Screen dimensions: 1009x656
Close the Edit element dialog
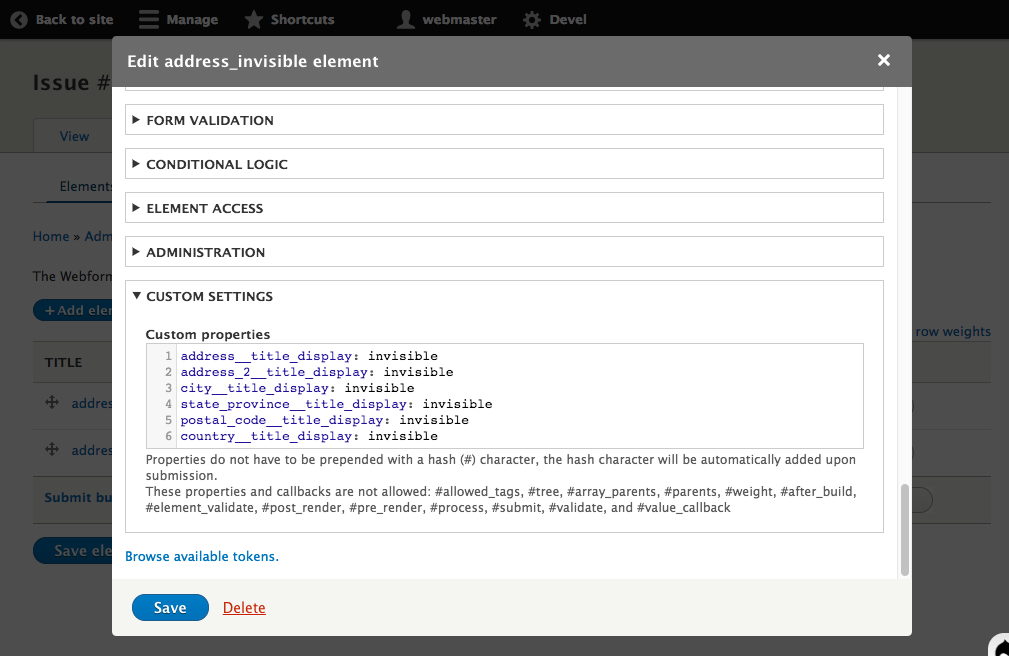tap(883, 61)
